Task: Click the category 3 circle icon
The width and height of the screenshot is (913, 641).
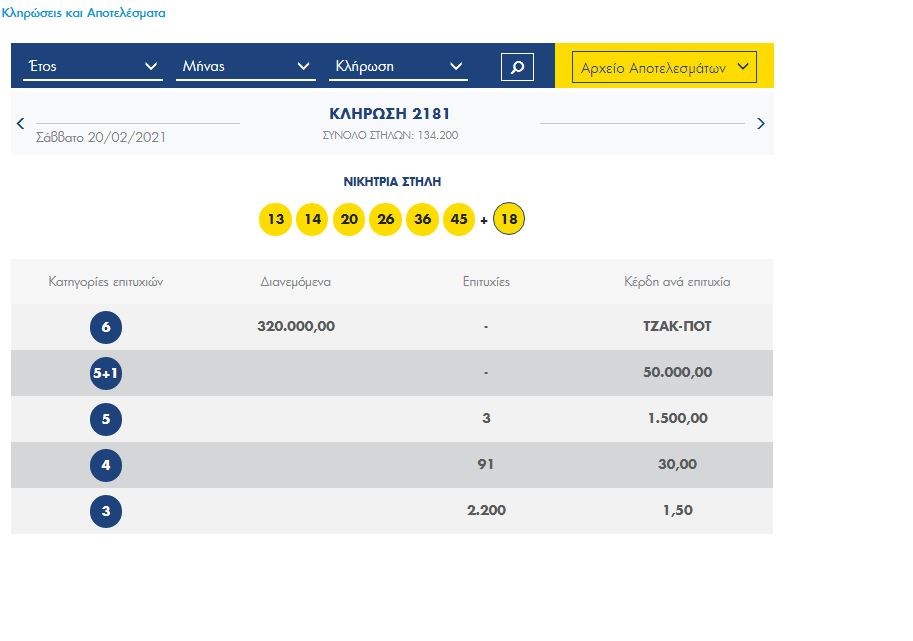Action: tap(106, 511)
